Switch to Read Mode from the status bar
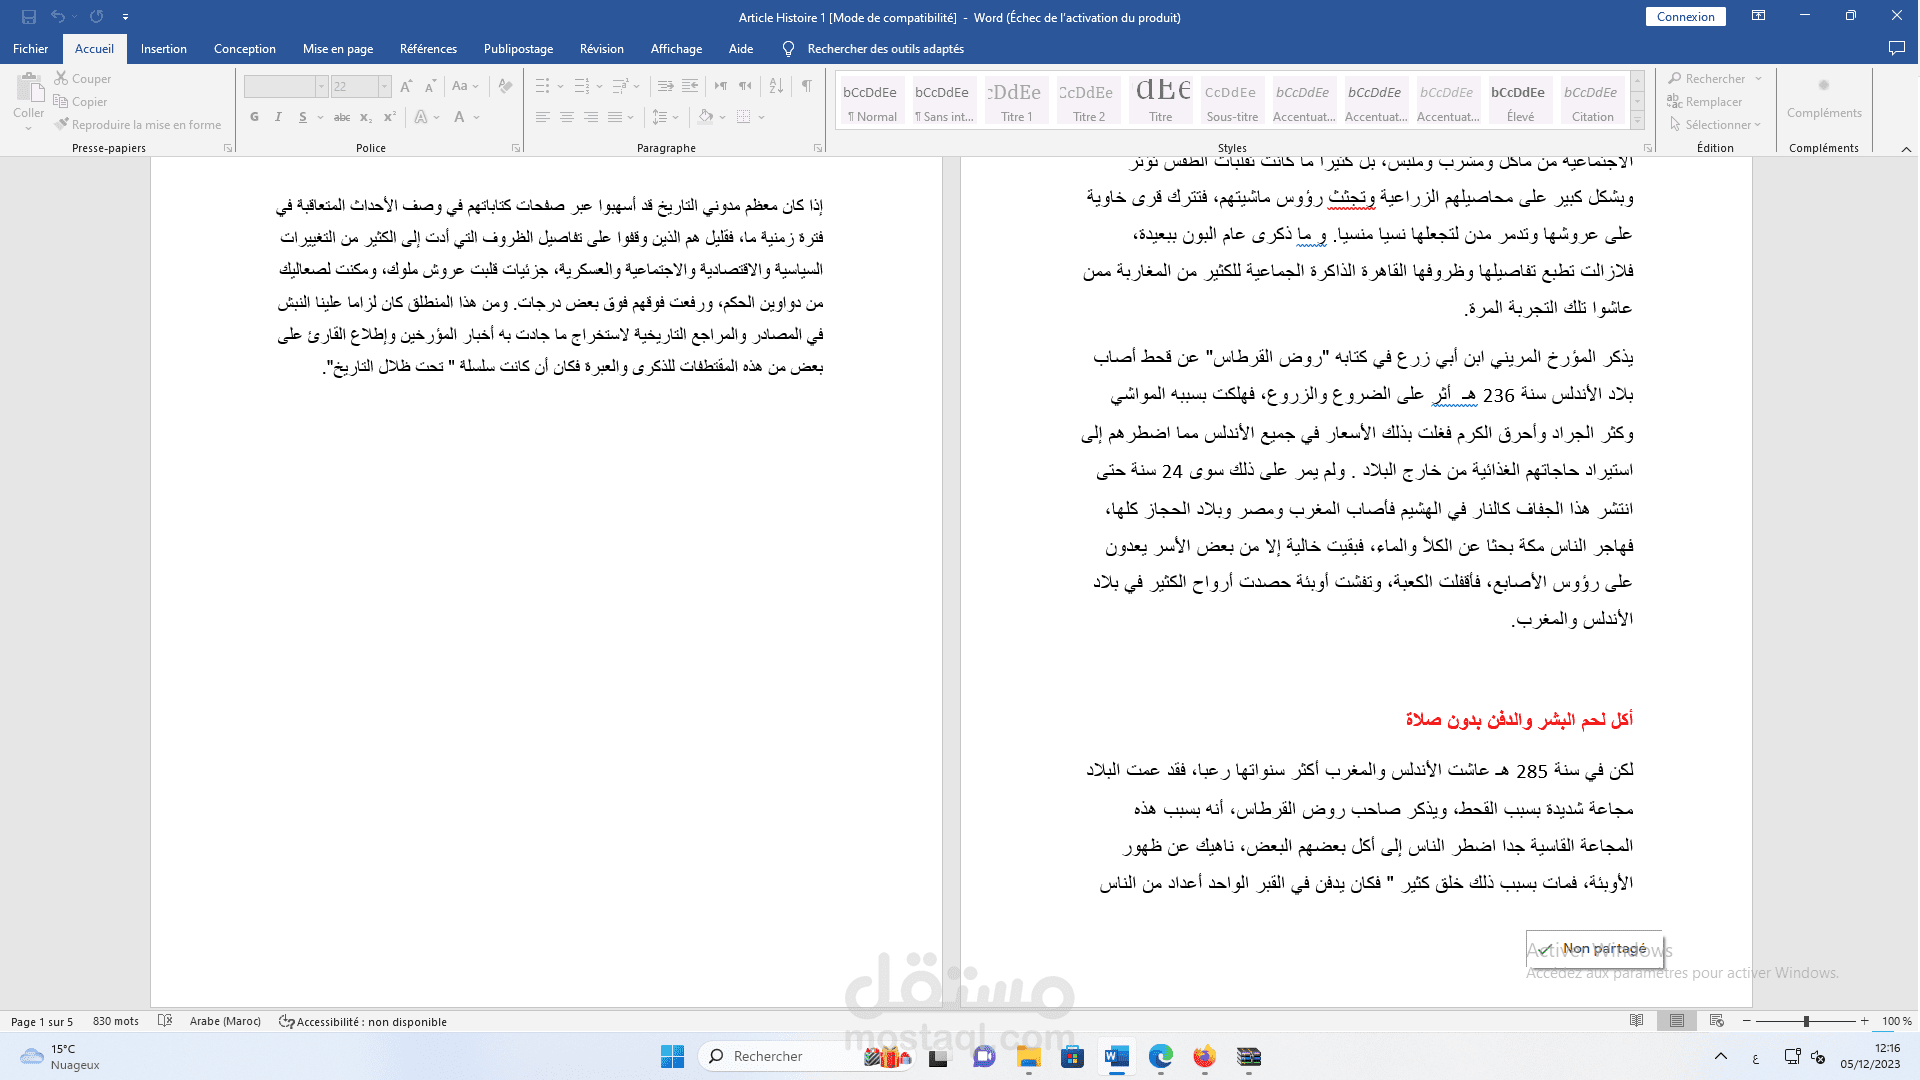The height and width of the screenshot is (1080, 1920). pos(1637,1021)
